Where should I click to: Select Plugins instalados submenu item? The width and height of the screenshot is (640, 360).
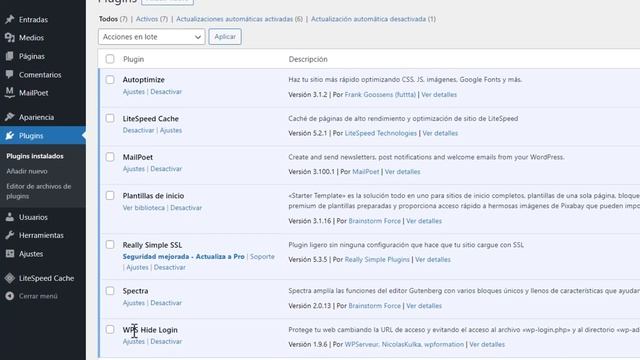pos(35,156)
